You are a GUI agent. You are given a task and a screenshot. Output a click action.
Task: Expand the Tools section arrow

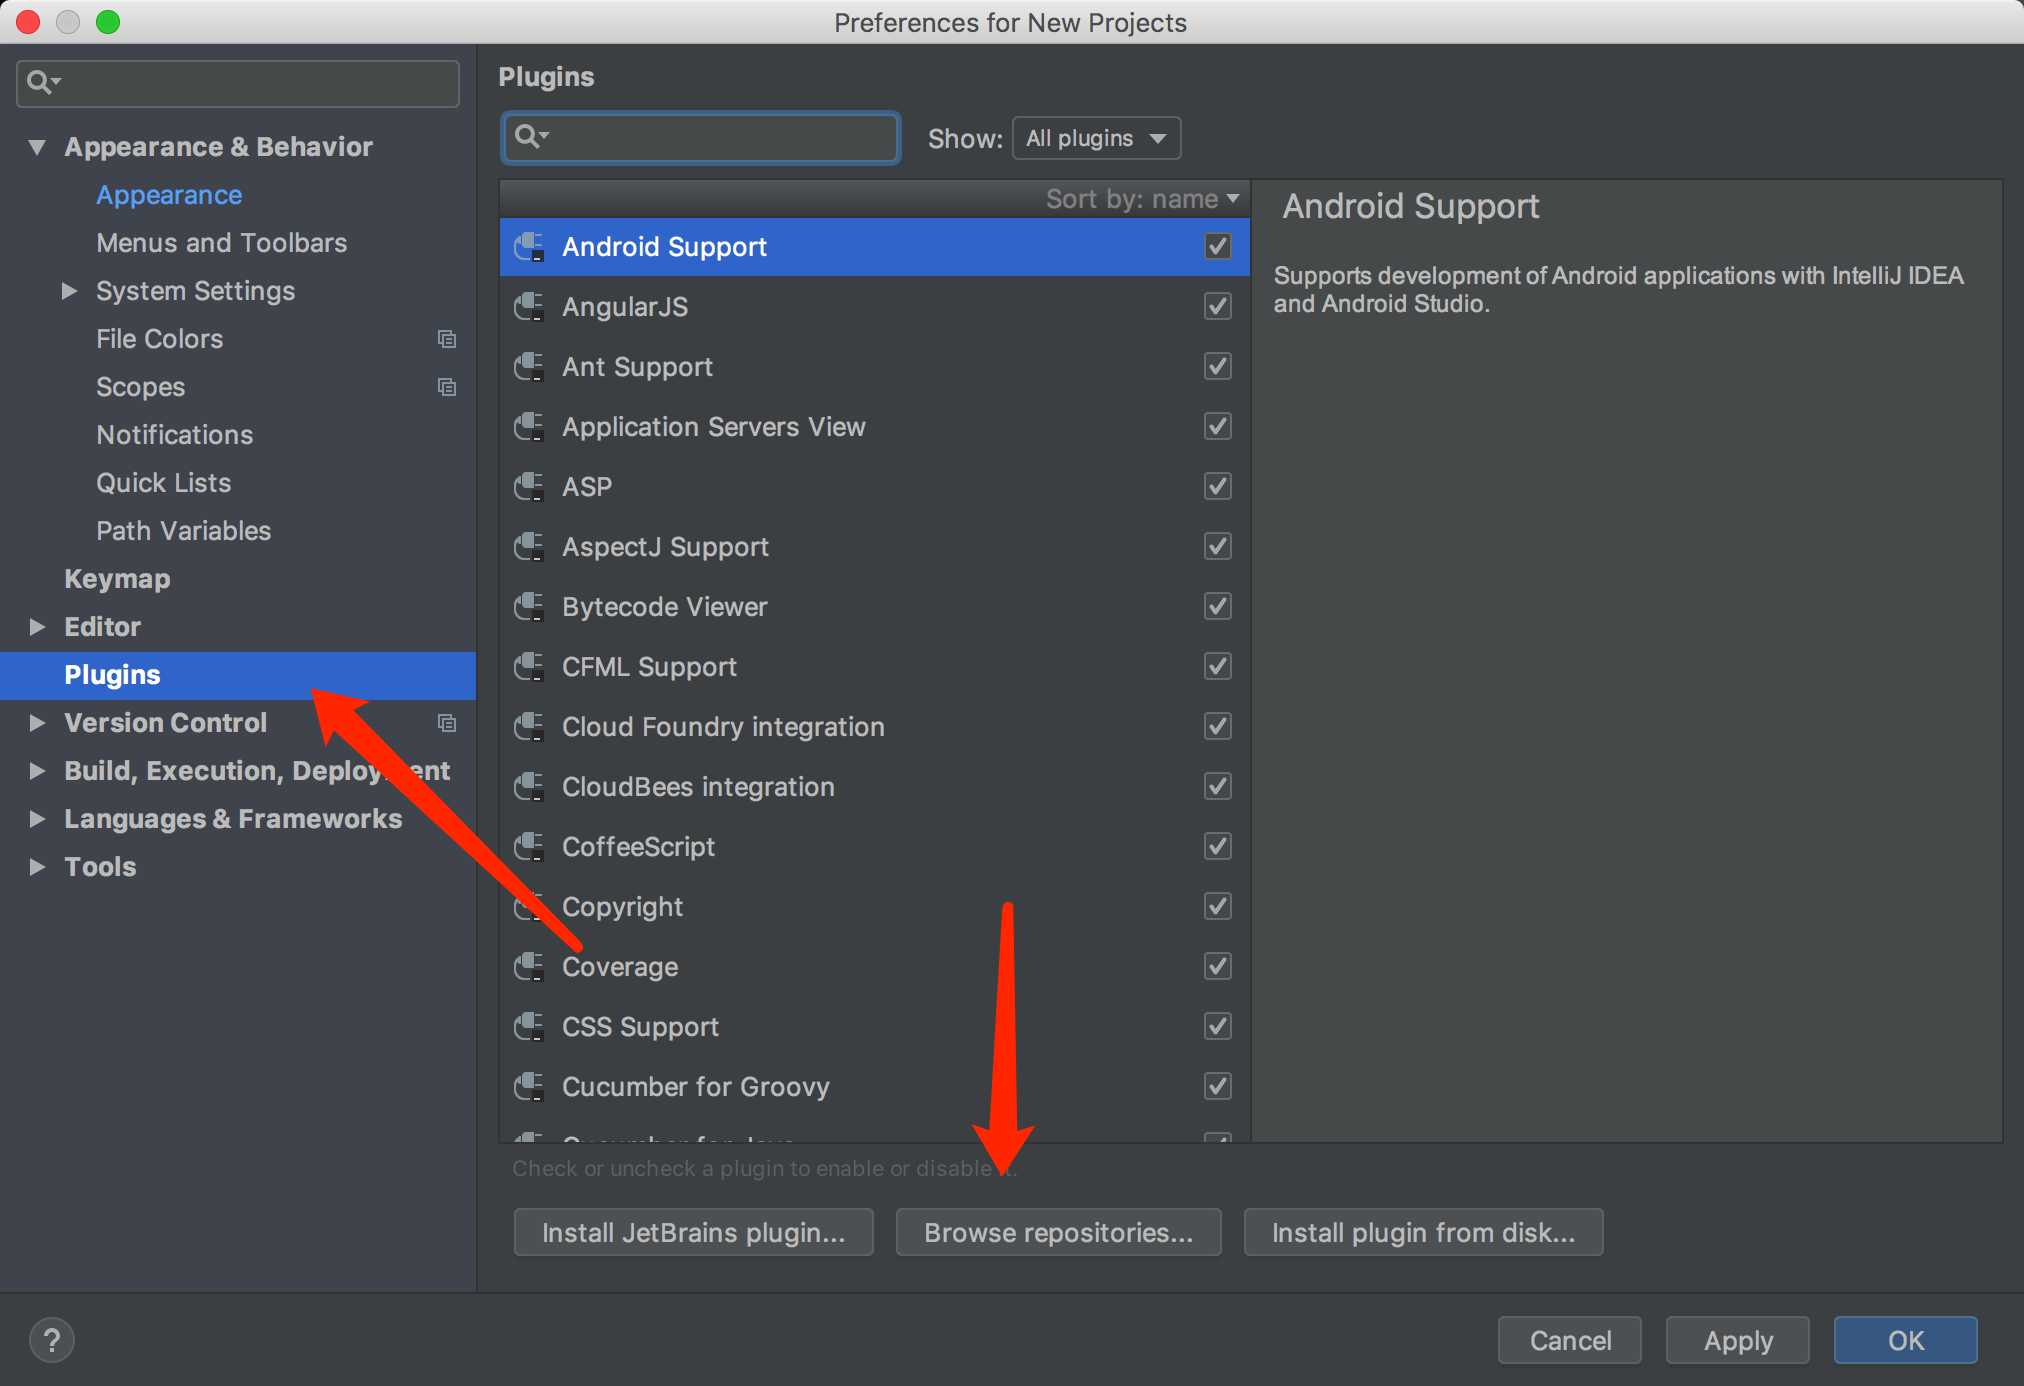[37, 867]
